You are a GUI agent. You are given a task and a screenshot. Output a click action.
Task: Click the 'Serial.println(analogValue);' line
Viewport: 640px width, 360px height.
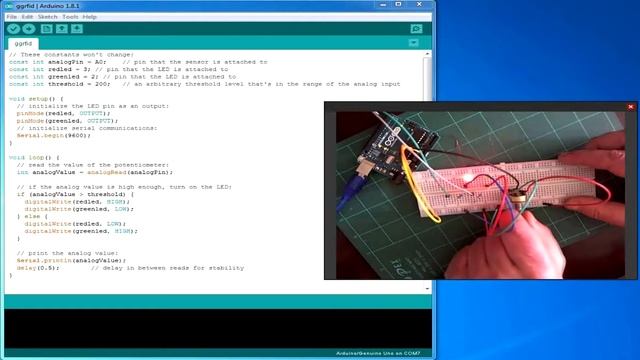point(71,260)
